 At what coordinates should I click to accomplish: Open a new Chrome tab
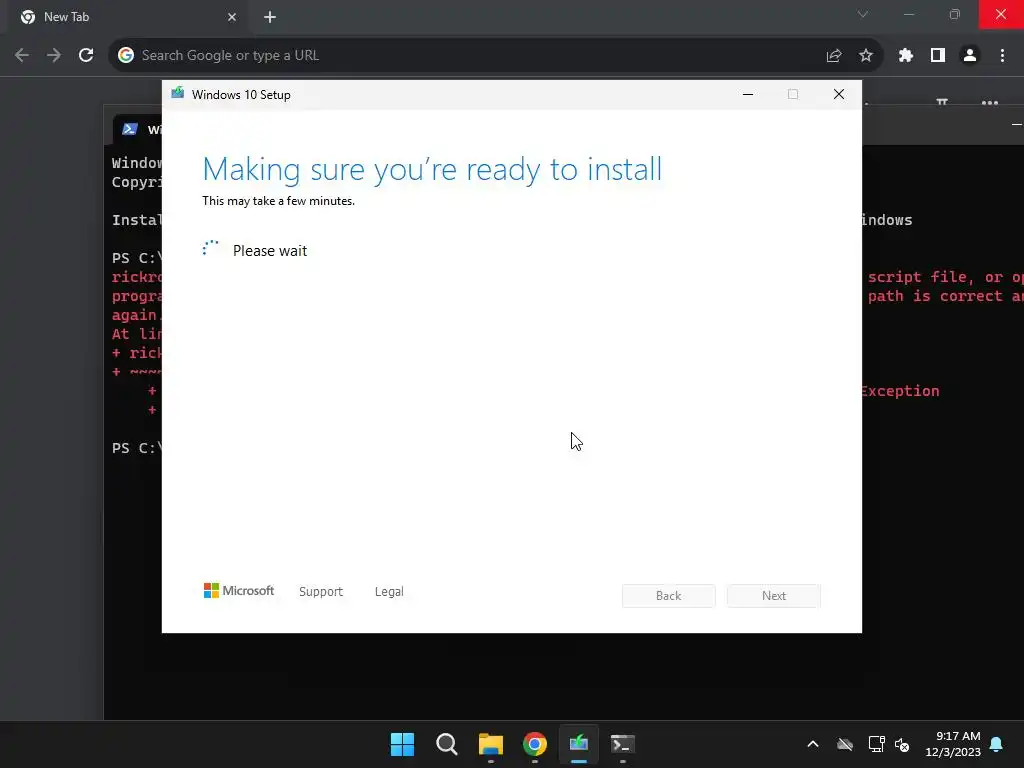[270, 17]
